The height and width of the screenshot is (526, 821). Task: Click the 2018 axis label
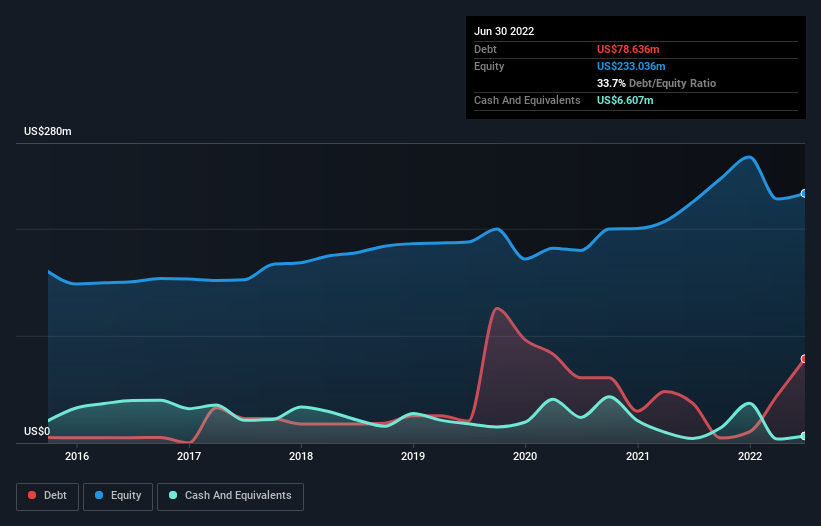pyautogui.click(x=301, y=456)
